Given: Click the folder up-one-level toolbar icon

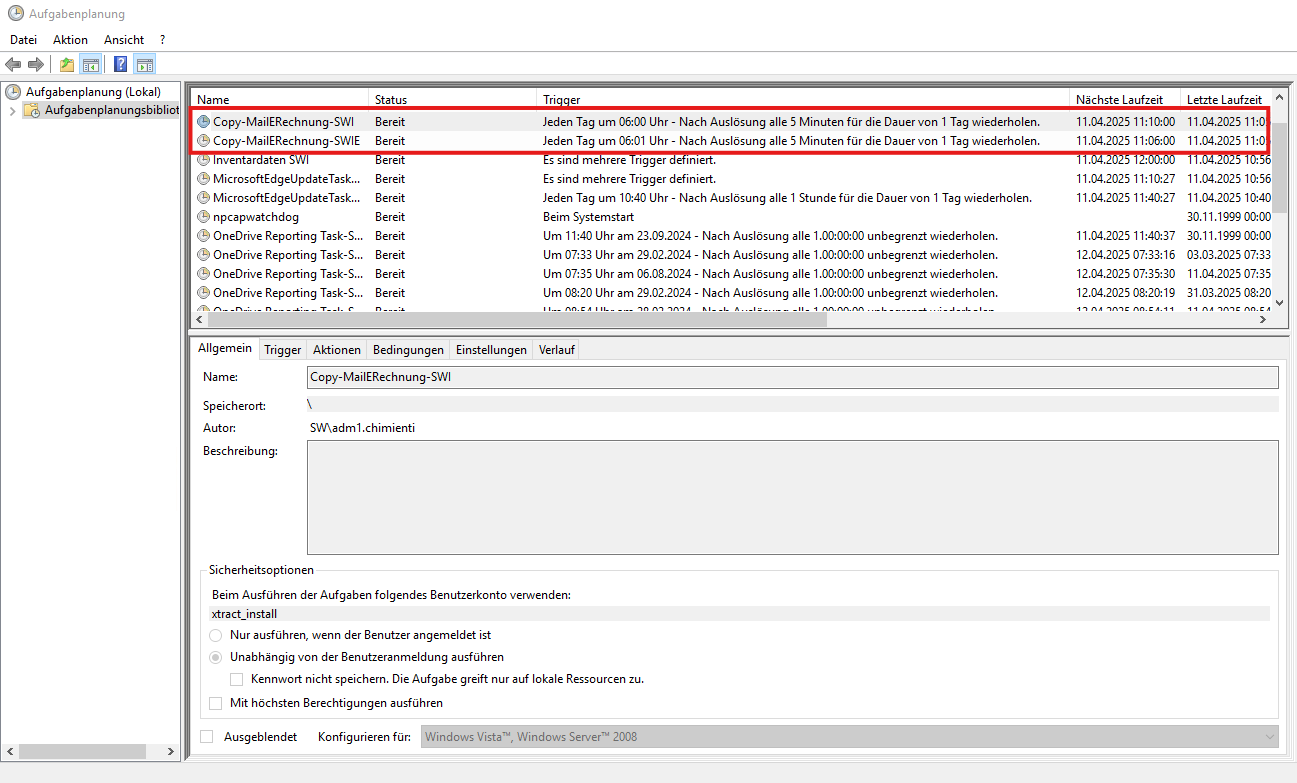Looking at the screenshot, I should (x=67, y=65).
